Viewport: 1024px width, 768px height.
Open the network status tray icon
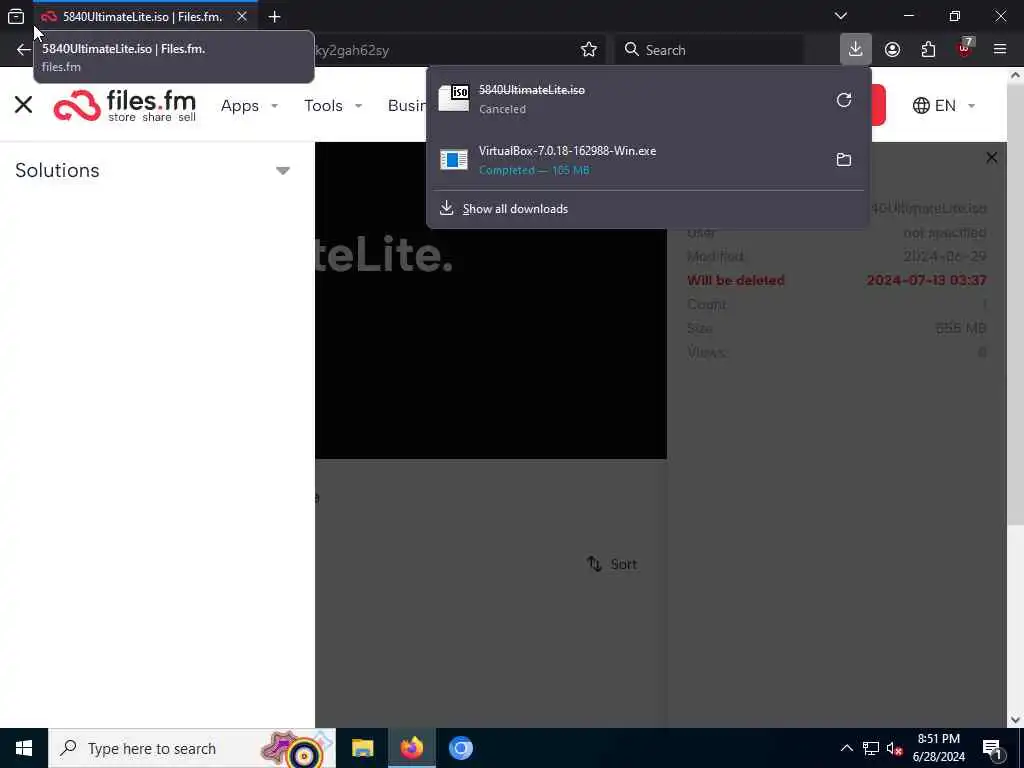click(871, 748)
